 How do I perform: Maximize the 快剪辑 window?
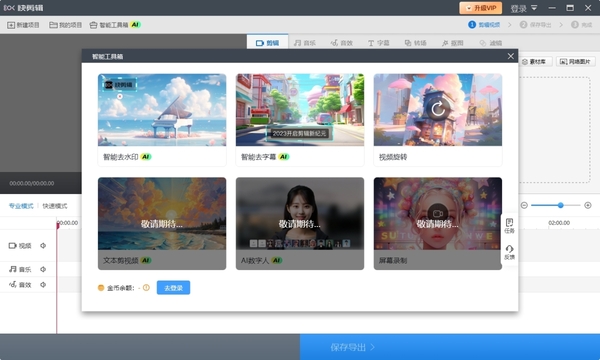click(x=570, y=8)
